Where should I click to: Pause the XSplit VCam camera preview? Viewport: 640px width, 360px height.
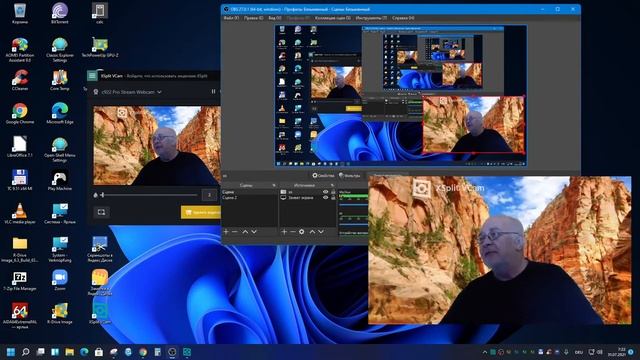tap(213, 91)
